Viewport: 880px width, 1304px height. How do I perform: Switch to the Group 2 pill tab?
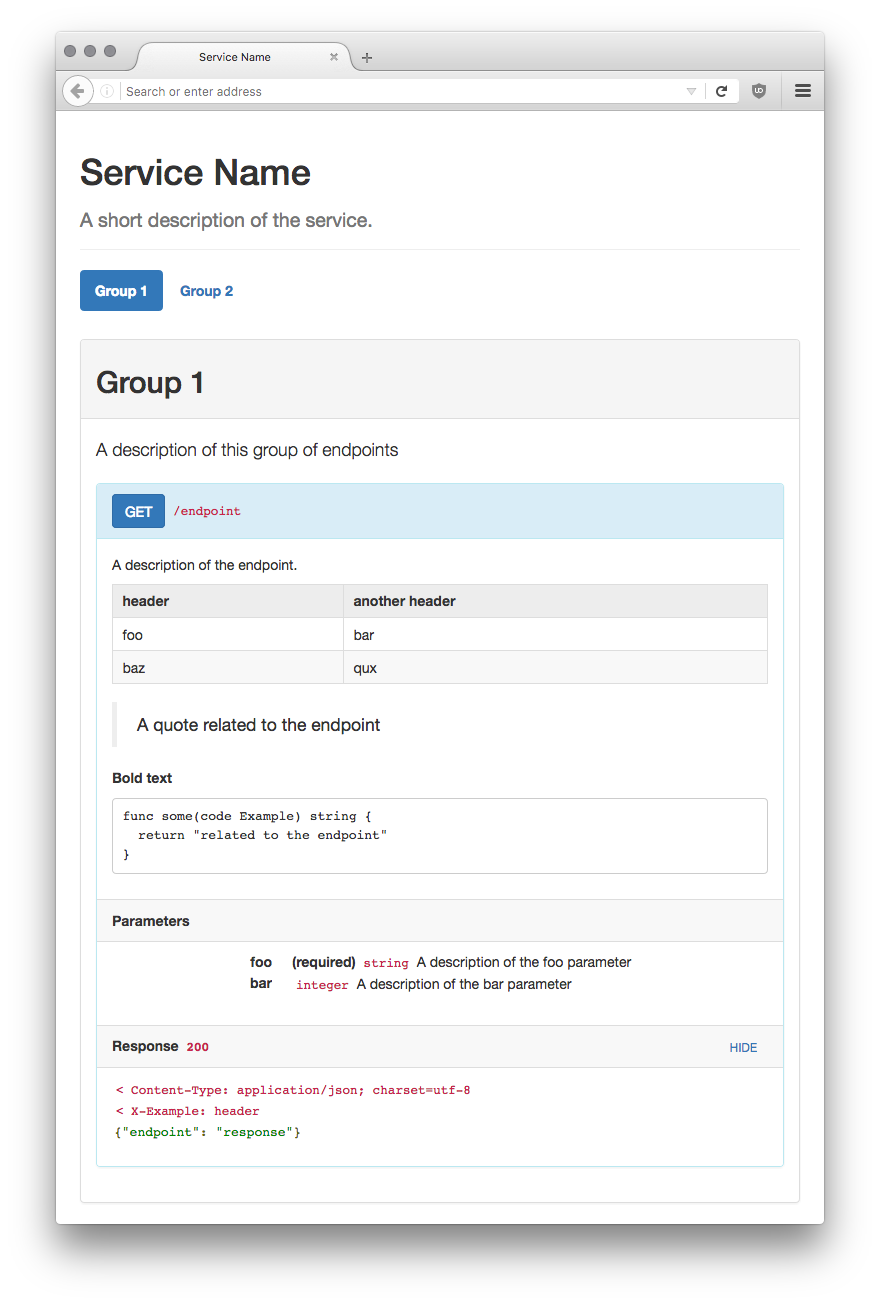tap(206, 291)
